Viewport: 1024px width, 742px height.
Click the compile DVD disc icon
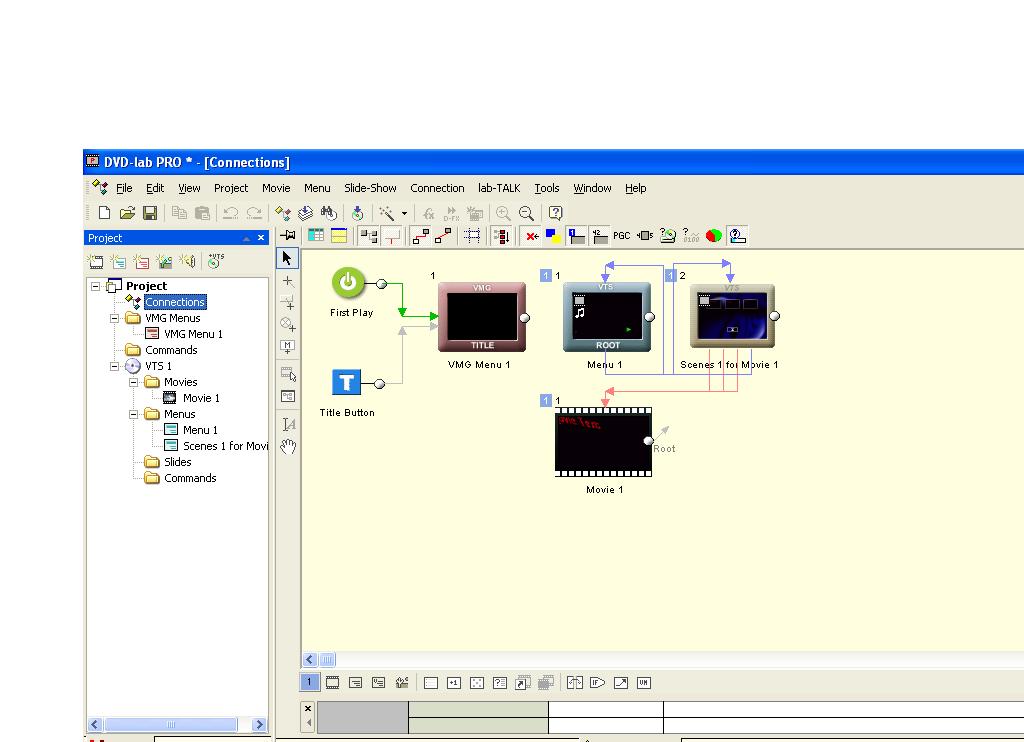click(357, 213)
